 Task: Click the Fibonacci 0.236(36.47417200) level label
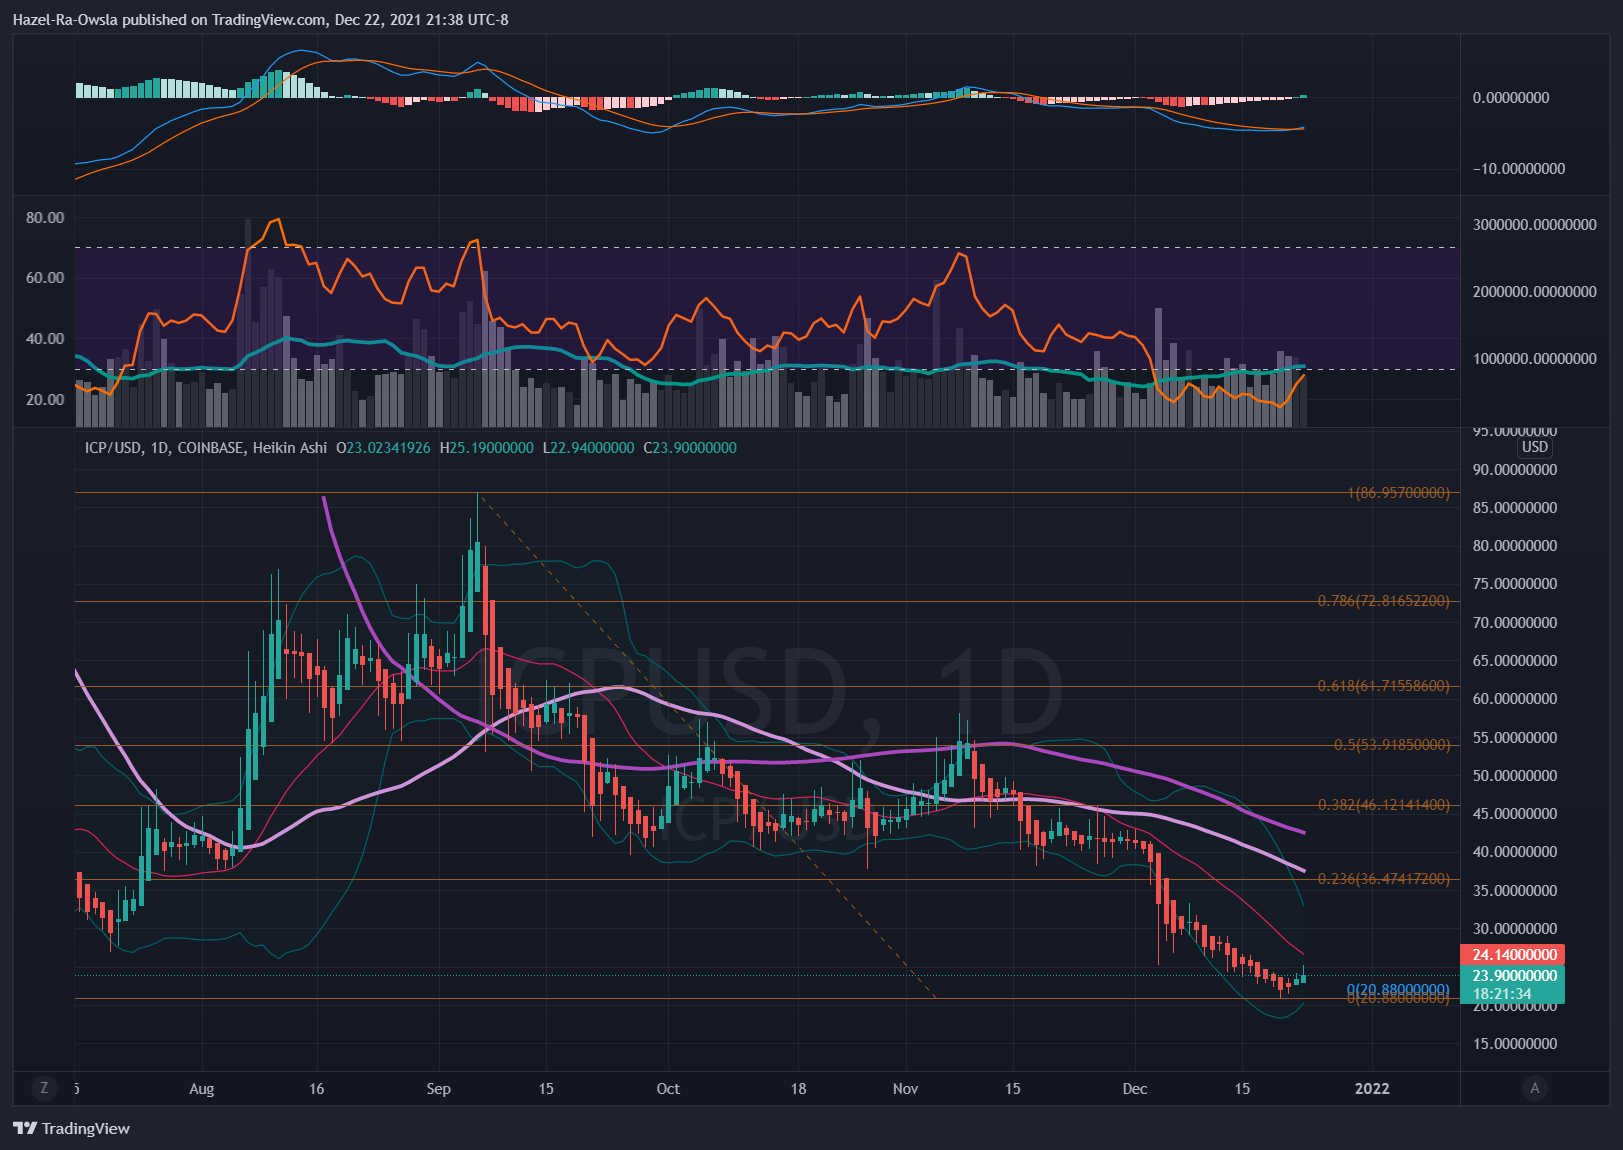tap(1383, 879)
